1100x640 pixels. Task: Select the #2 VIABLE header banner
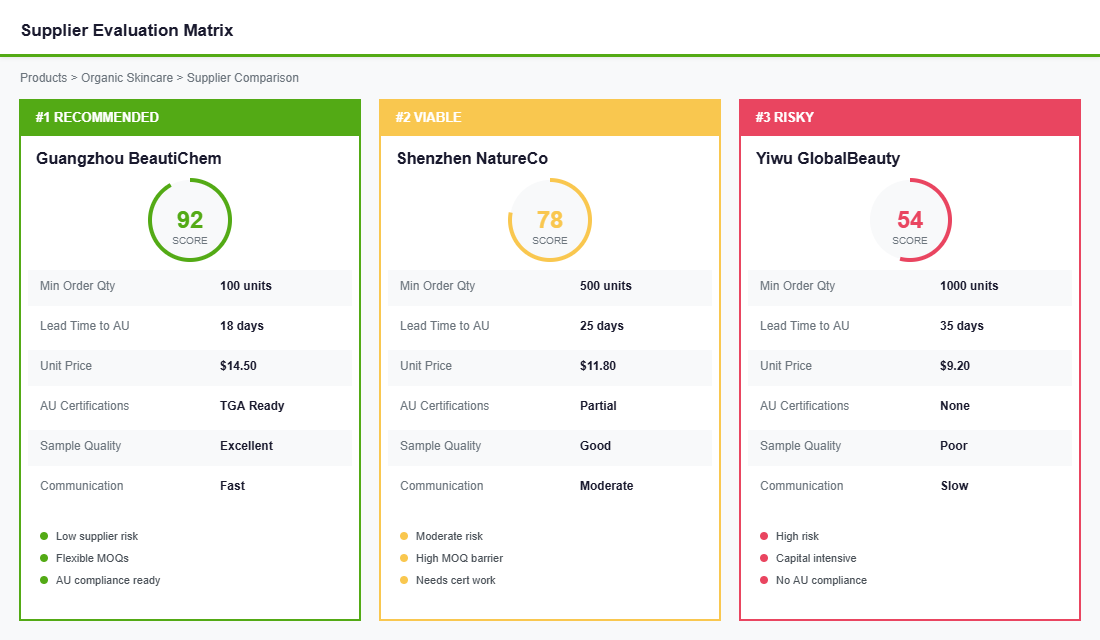tap(550, 117)
